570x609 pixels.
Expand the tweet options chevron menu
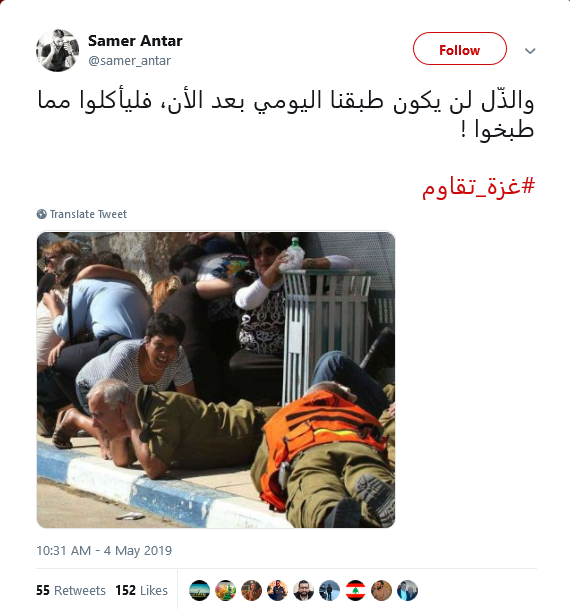(530, 51)
